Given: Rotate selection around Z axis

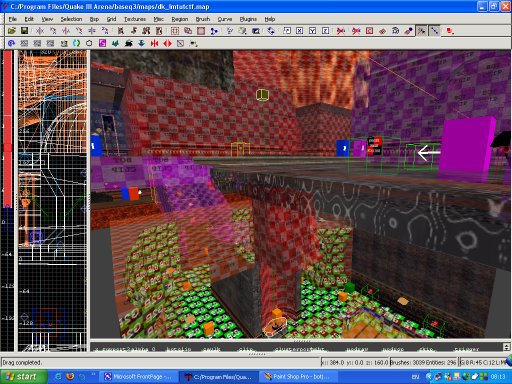Looking at the screenshot, I should (x=105, y=31).
